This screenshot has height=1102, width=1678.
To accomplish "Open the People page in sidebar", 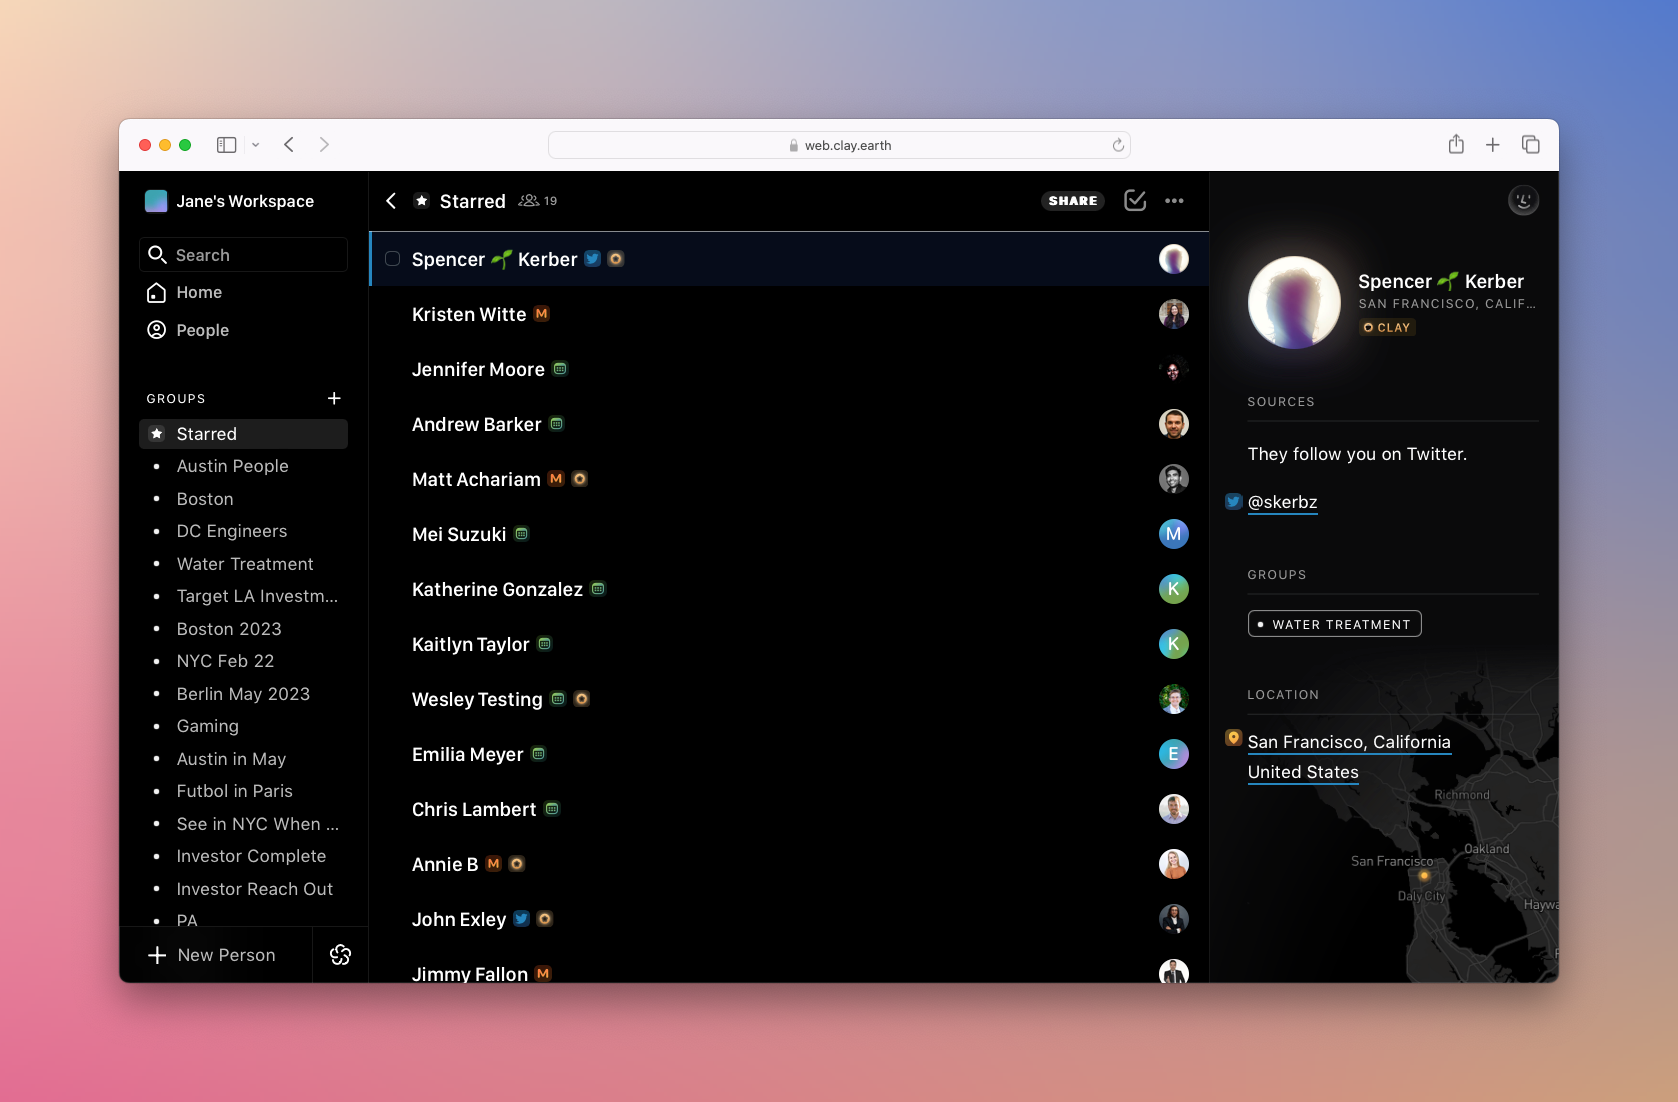I will click(202, 330).
